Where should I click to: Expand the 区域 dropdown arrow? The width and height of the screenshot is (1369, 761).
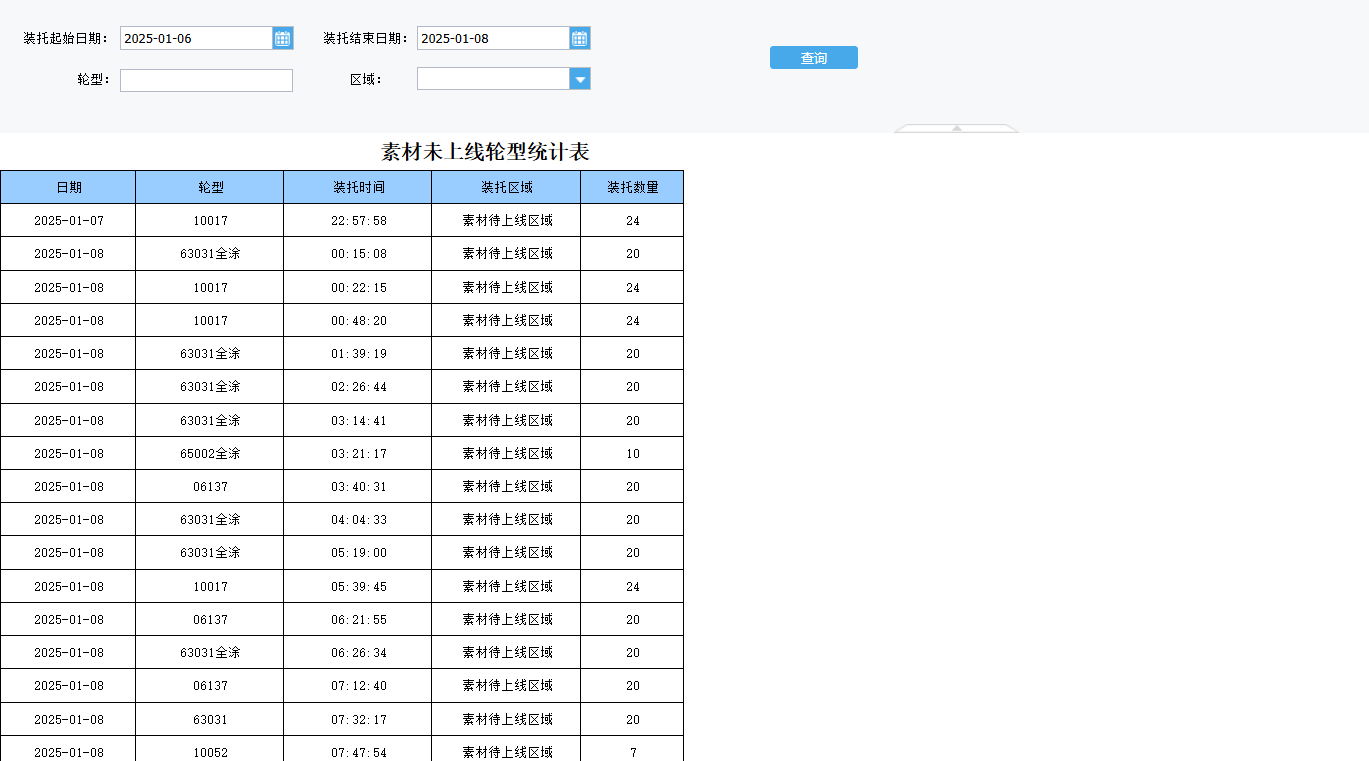(580, 79)
